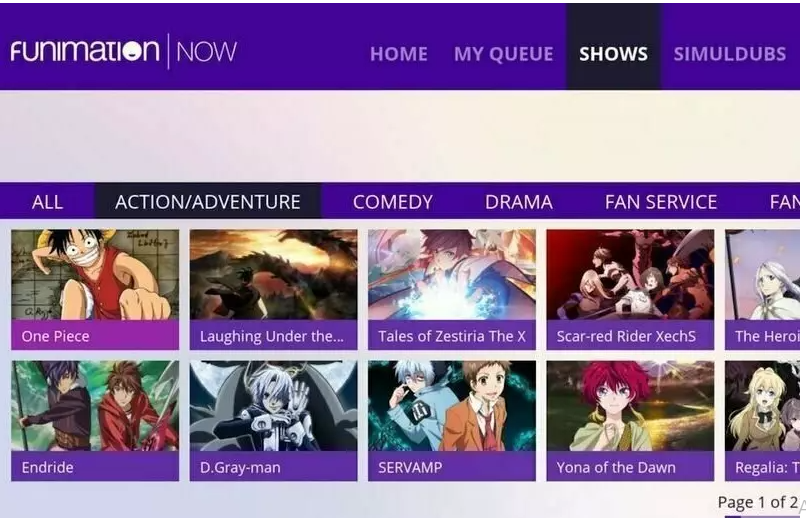Click the Page 1 of 2 indicator
Viewport: 806px width, 518px height.
tap(758, 502)
